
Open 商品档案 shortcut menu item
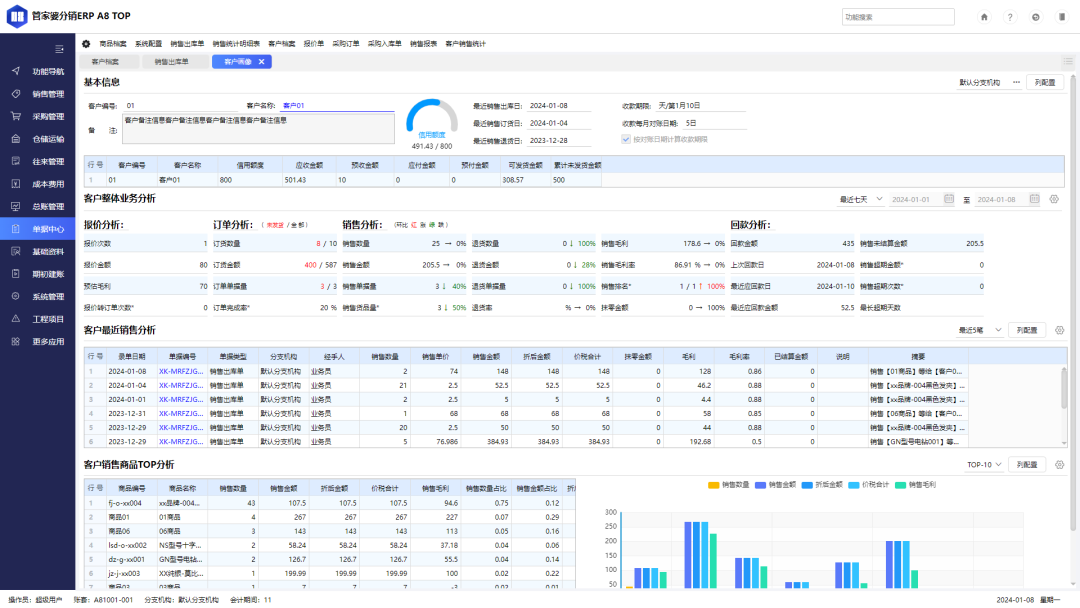click(113, 44)
